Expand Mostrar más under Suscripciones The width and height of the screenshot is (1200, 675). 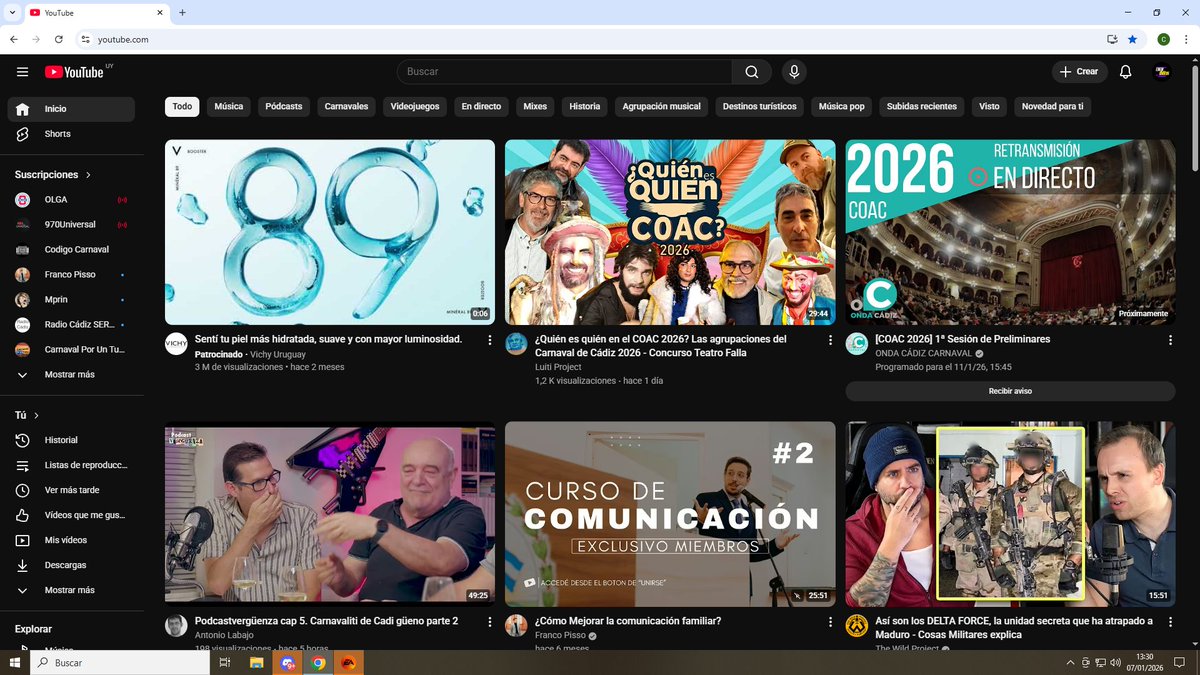point(71,375)
